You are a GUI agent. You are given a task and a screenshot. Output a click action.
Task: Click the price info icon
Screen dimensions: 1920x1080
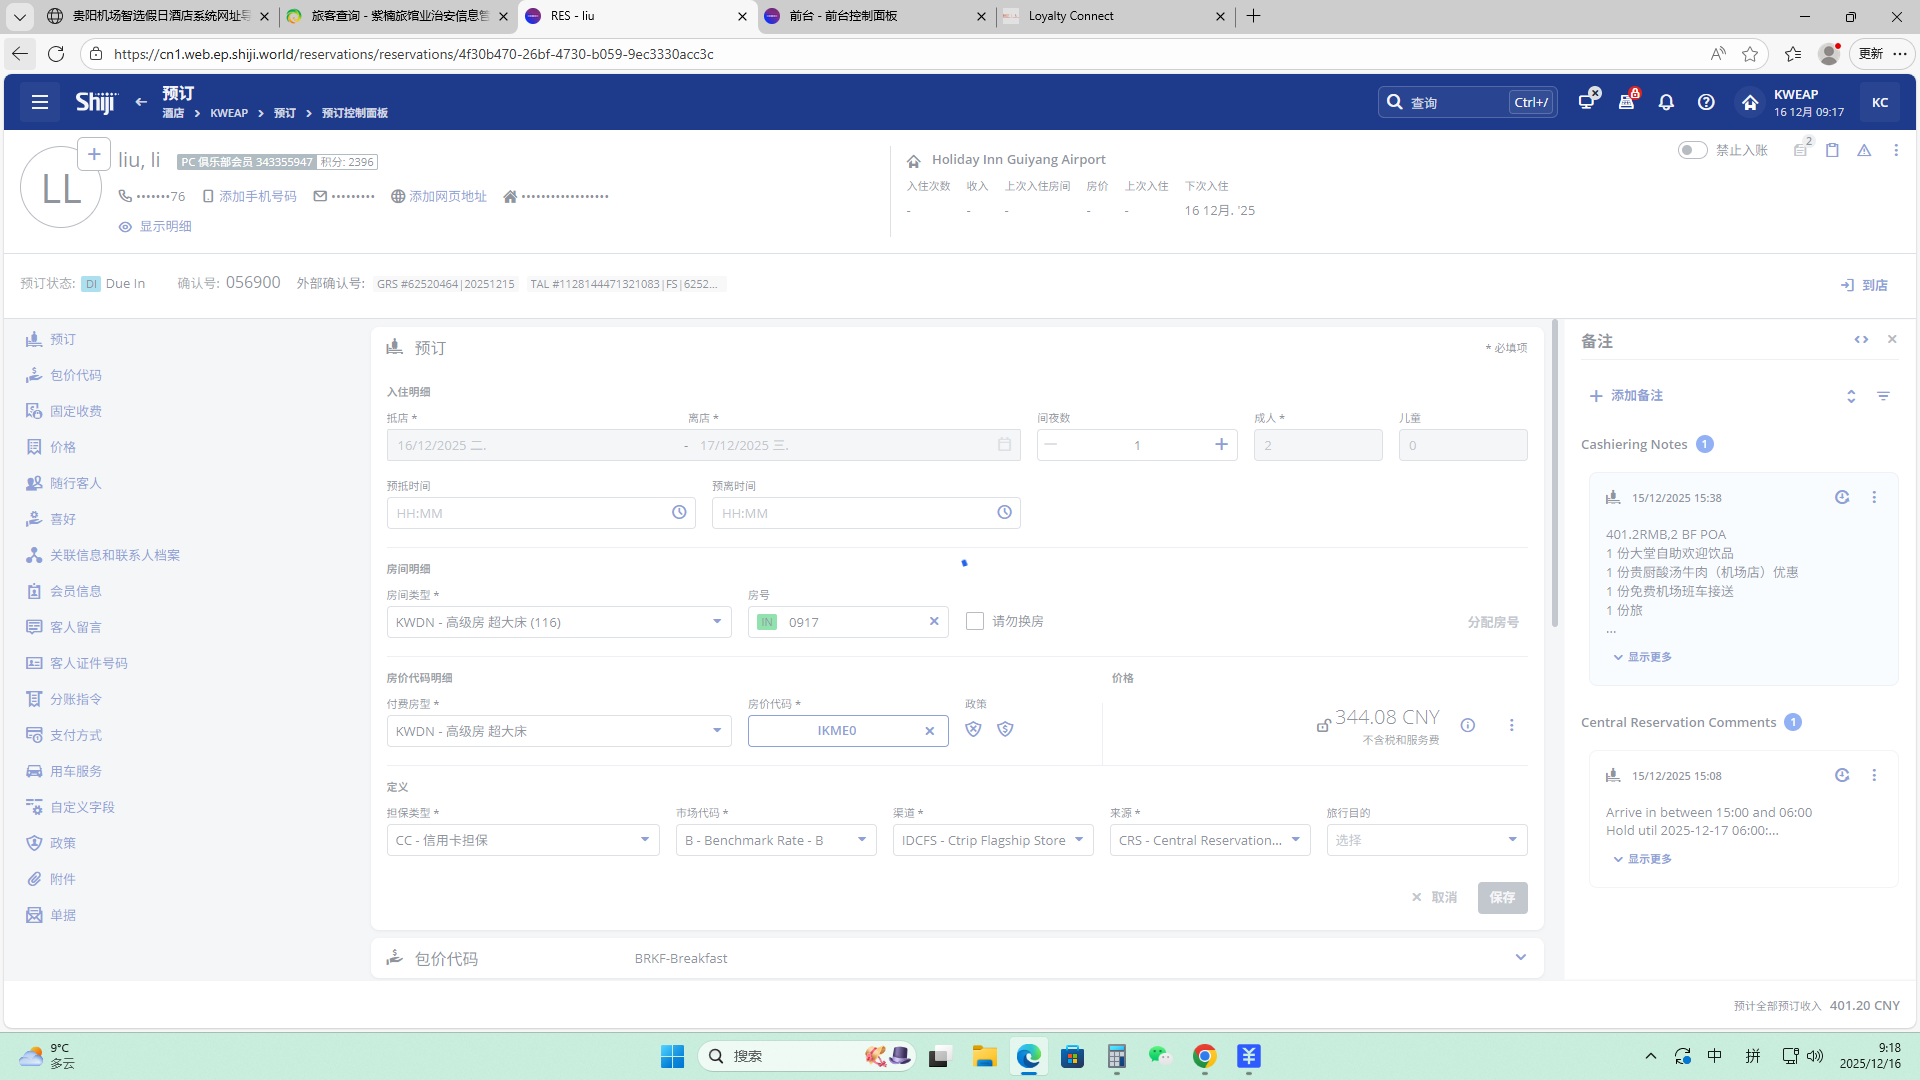click(1468, 726)
